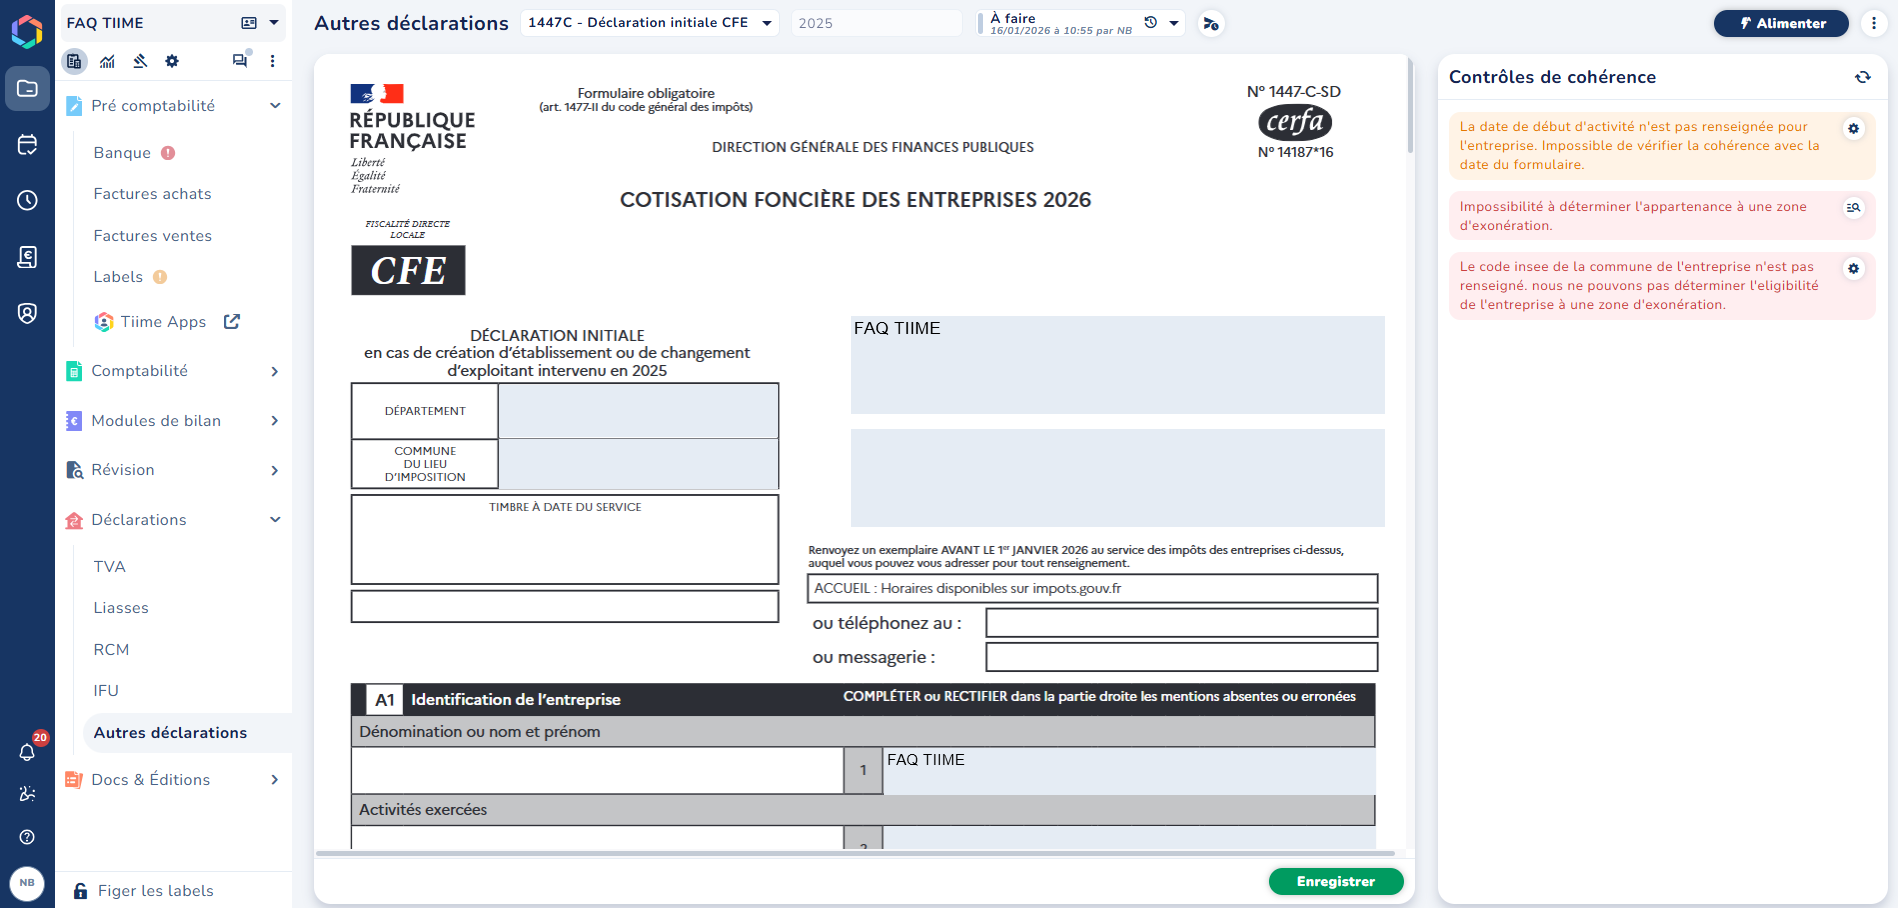Select Autres déclarations in sidebar
Viewport: 1898px width, 908px height.
pos(170,733)
